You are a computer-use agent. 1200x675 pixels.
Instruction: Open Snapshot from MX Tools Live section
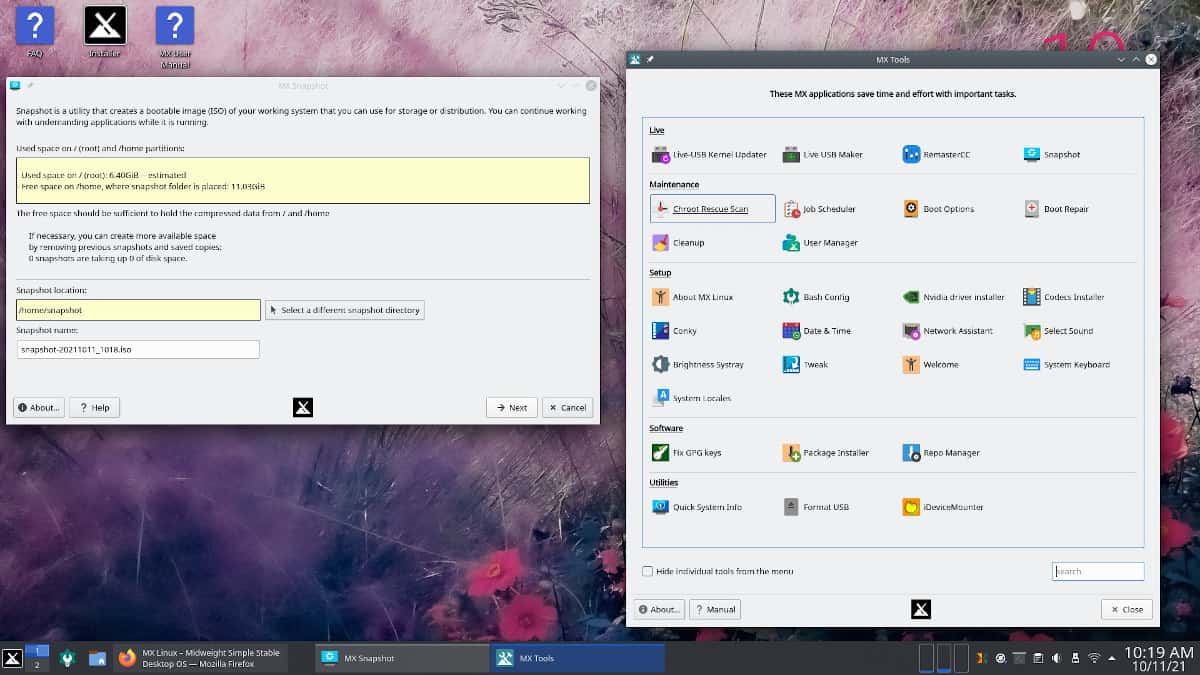tap(1052, 155)
